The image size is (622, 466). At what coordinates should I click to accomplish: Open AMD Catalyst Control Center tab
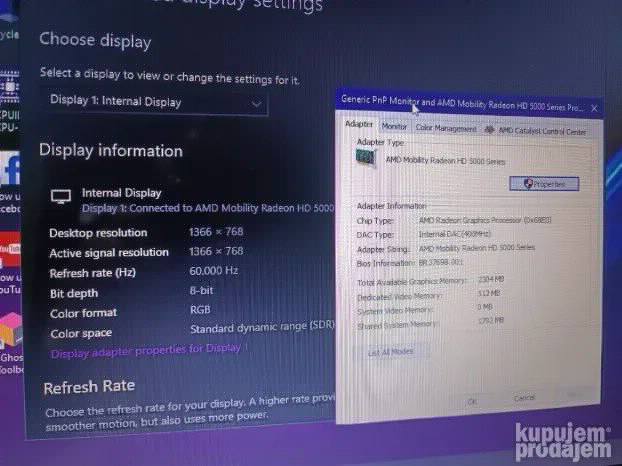coord(536,131)
